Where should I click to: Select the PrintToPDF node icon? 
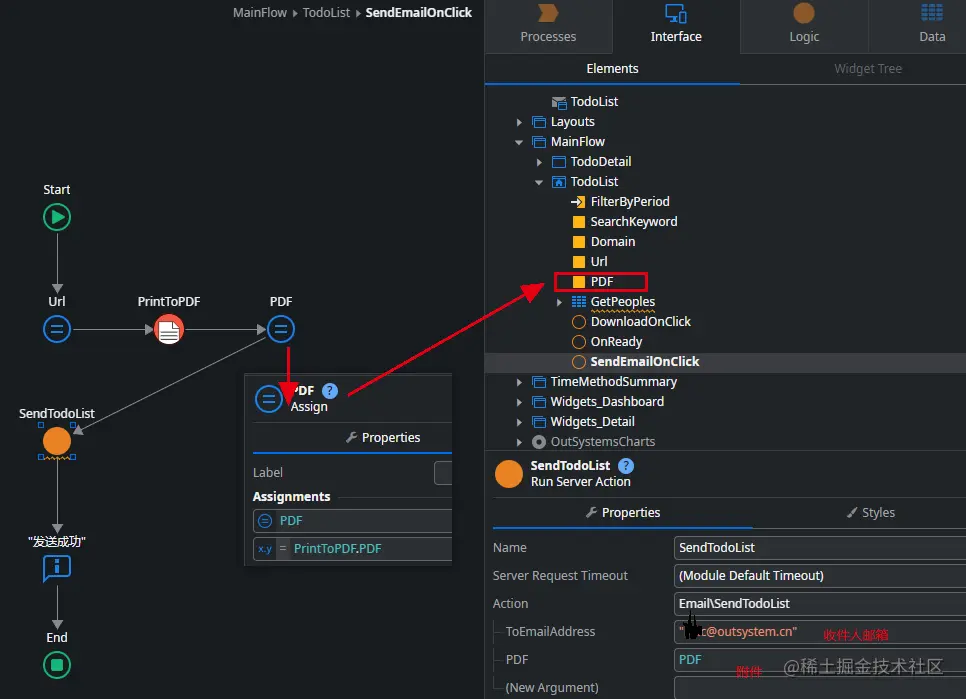coord(169,329)
